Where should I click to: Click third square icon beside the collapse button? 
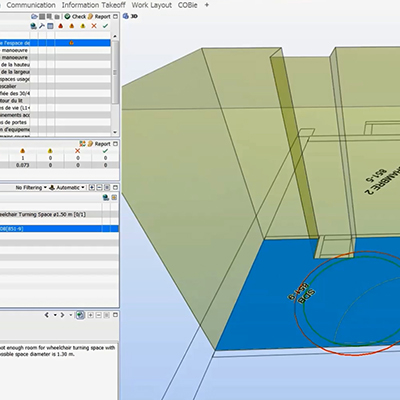[x=107, y=188]
